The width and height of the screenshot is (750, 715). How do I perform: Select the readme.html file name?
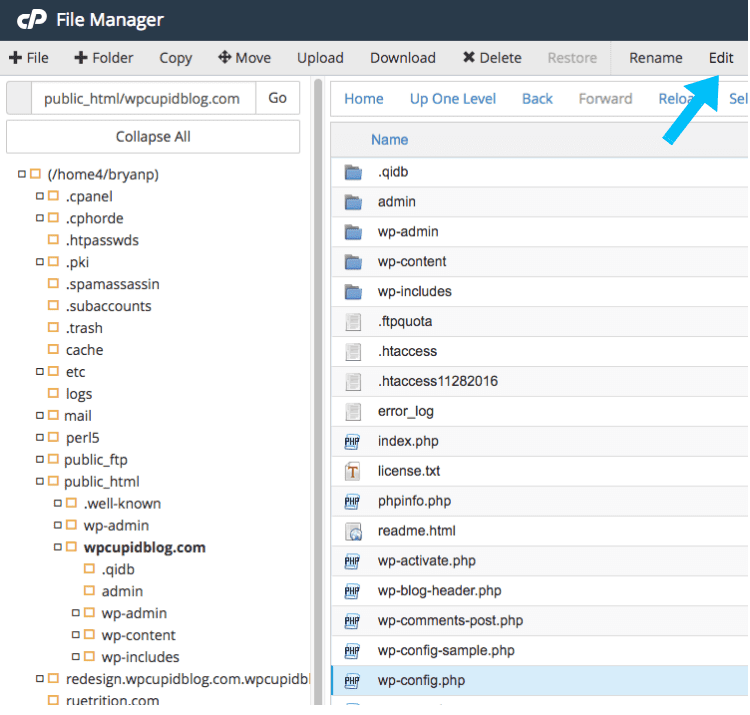[x=416, y=531]
